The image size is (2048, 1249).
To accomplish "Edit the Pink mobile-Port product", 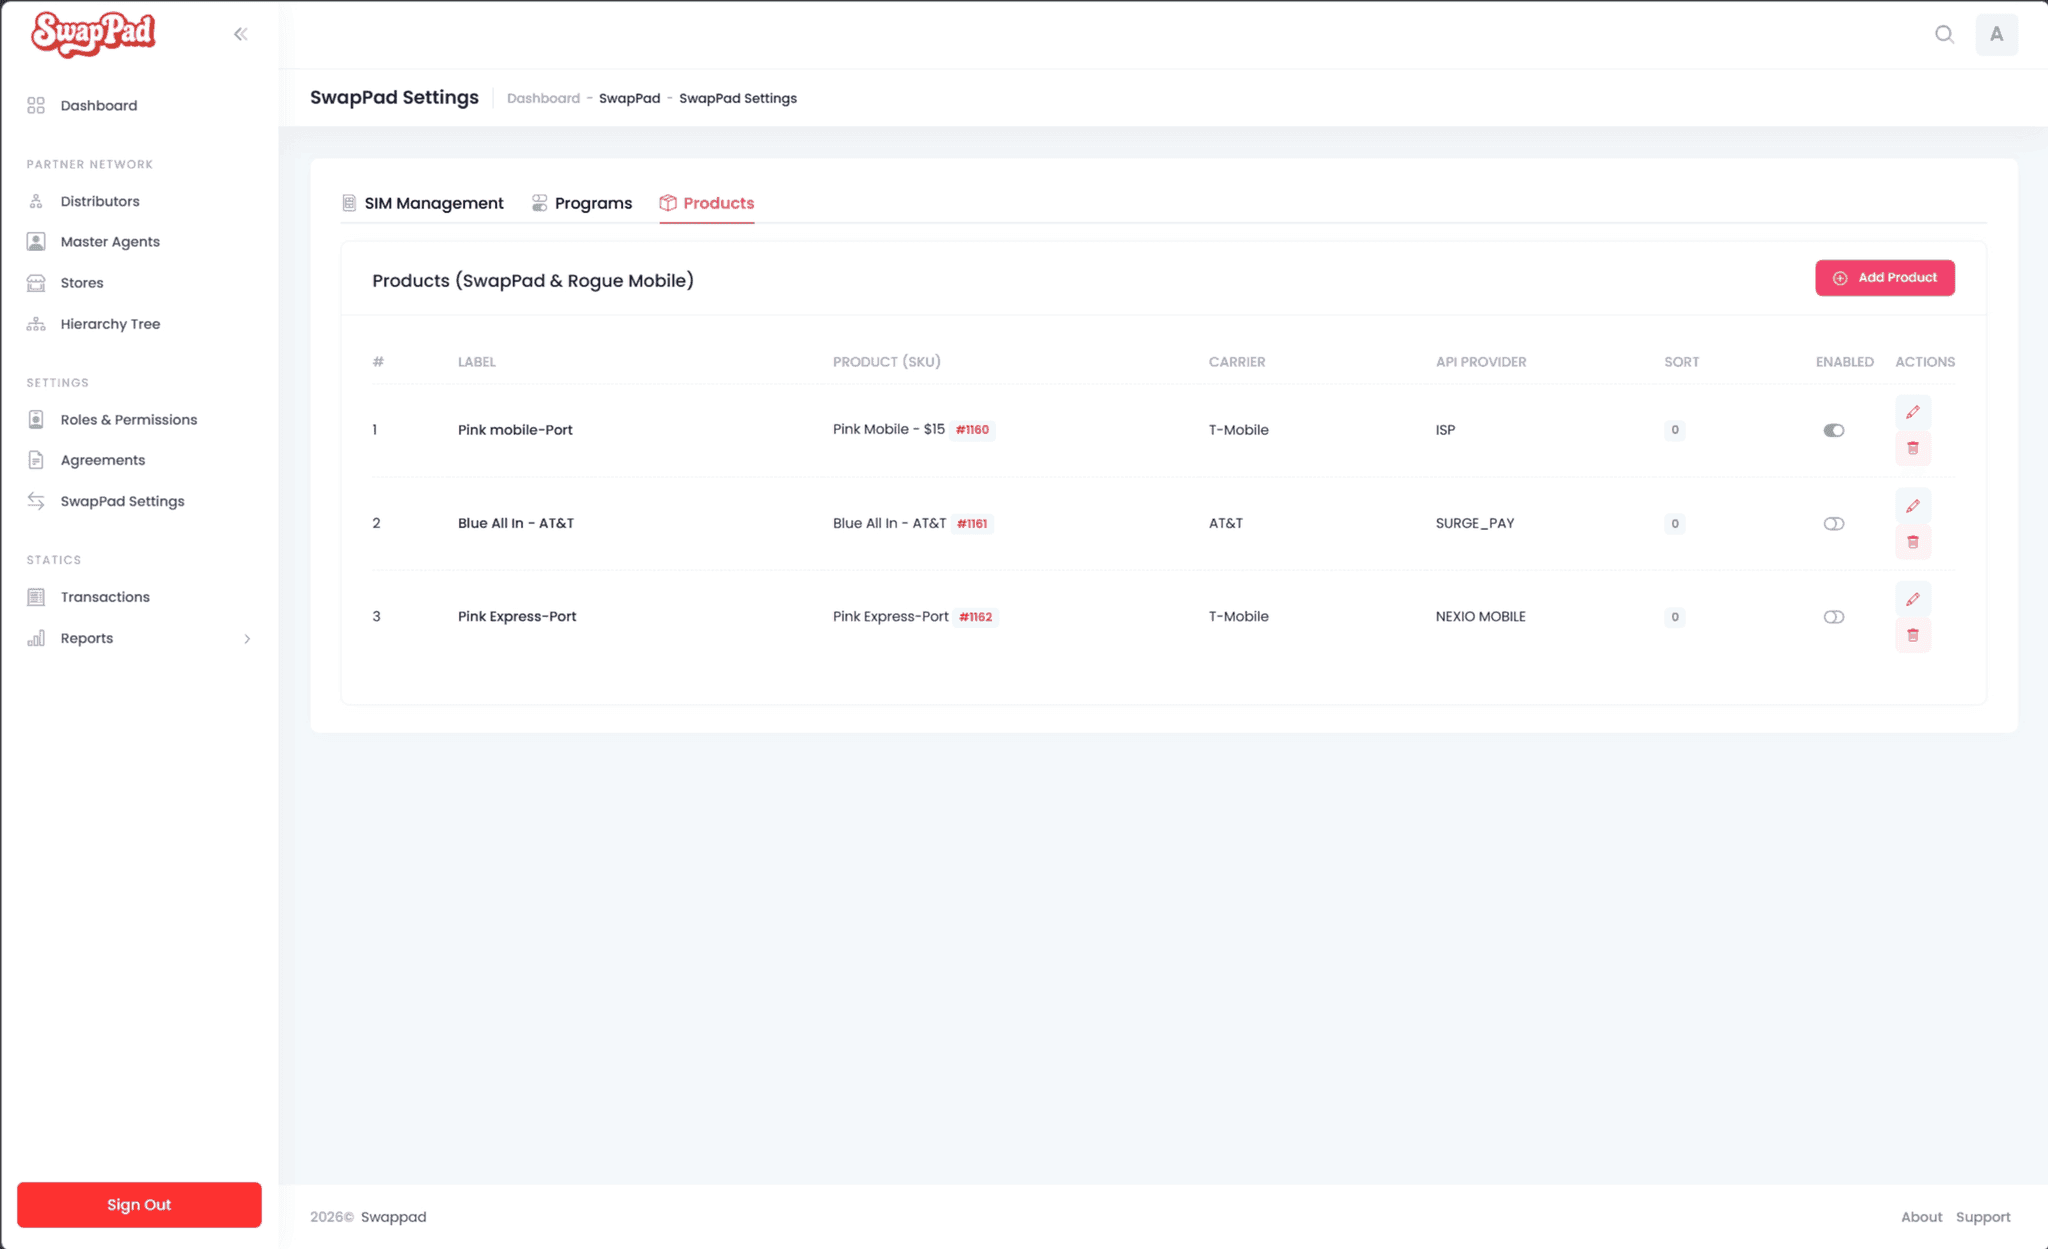I will coord(1912,412).
